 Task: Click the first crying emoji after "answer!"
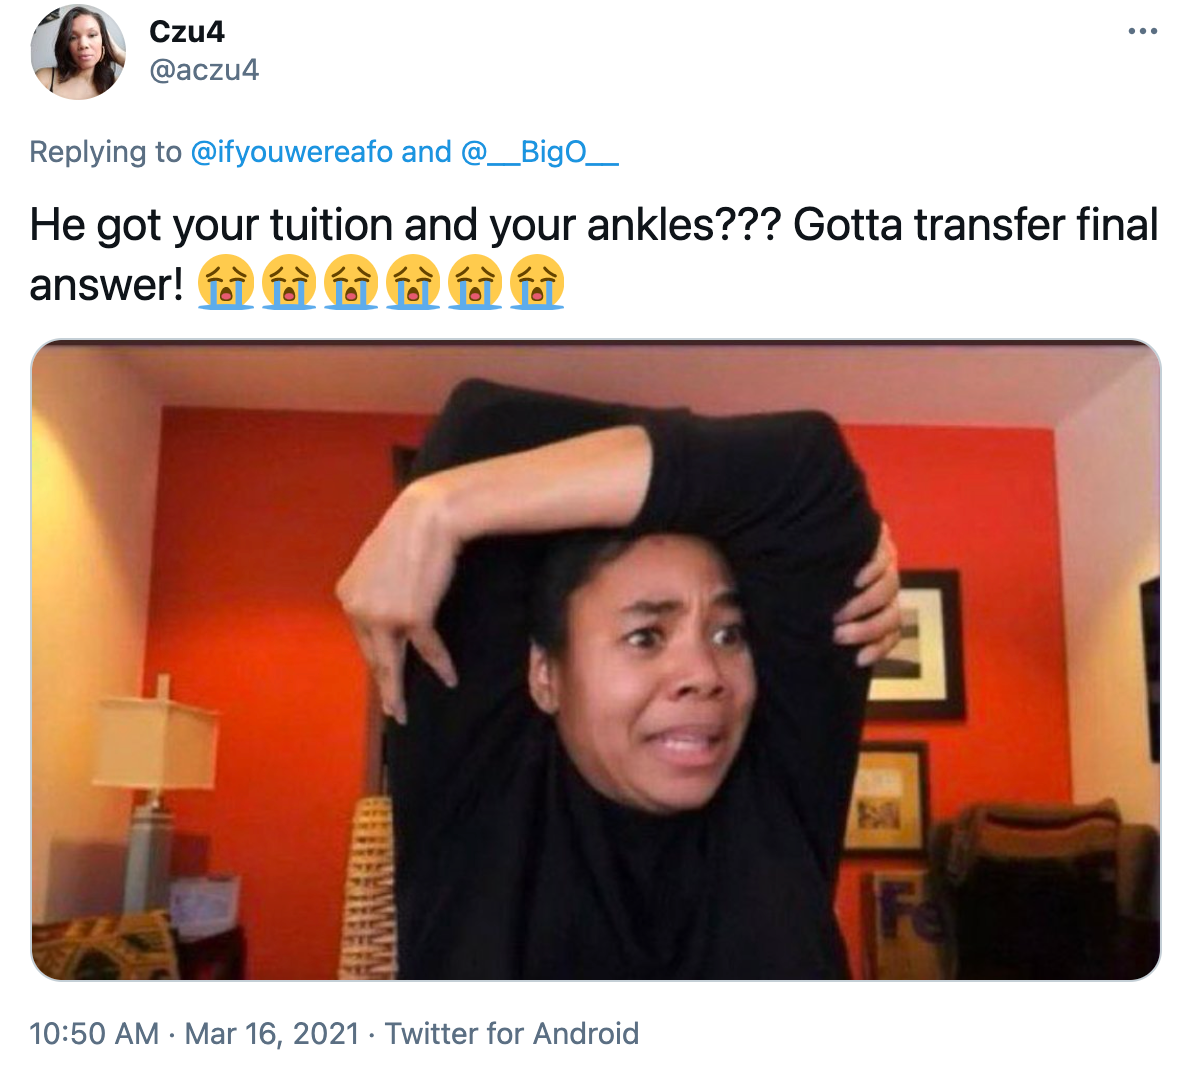tap(226, 283)
